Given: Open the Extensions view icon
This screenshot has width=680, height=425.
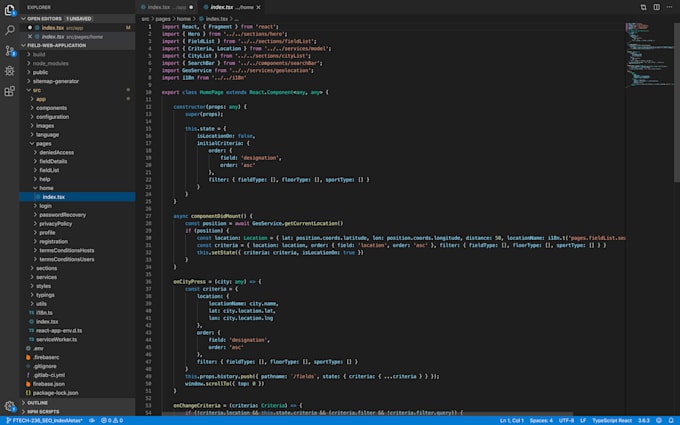Looking at the screenshot, I should 10,91.
